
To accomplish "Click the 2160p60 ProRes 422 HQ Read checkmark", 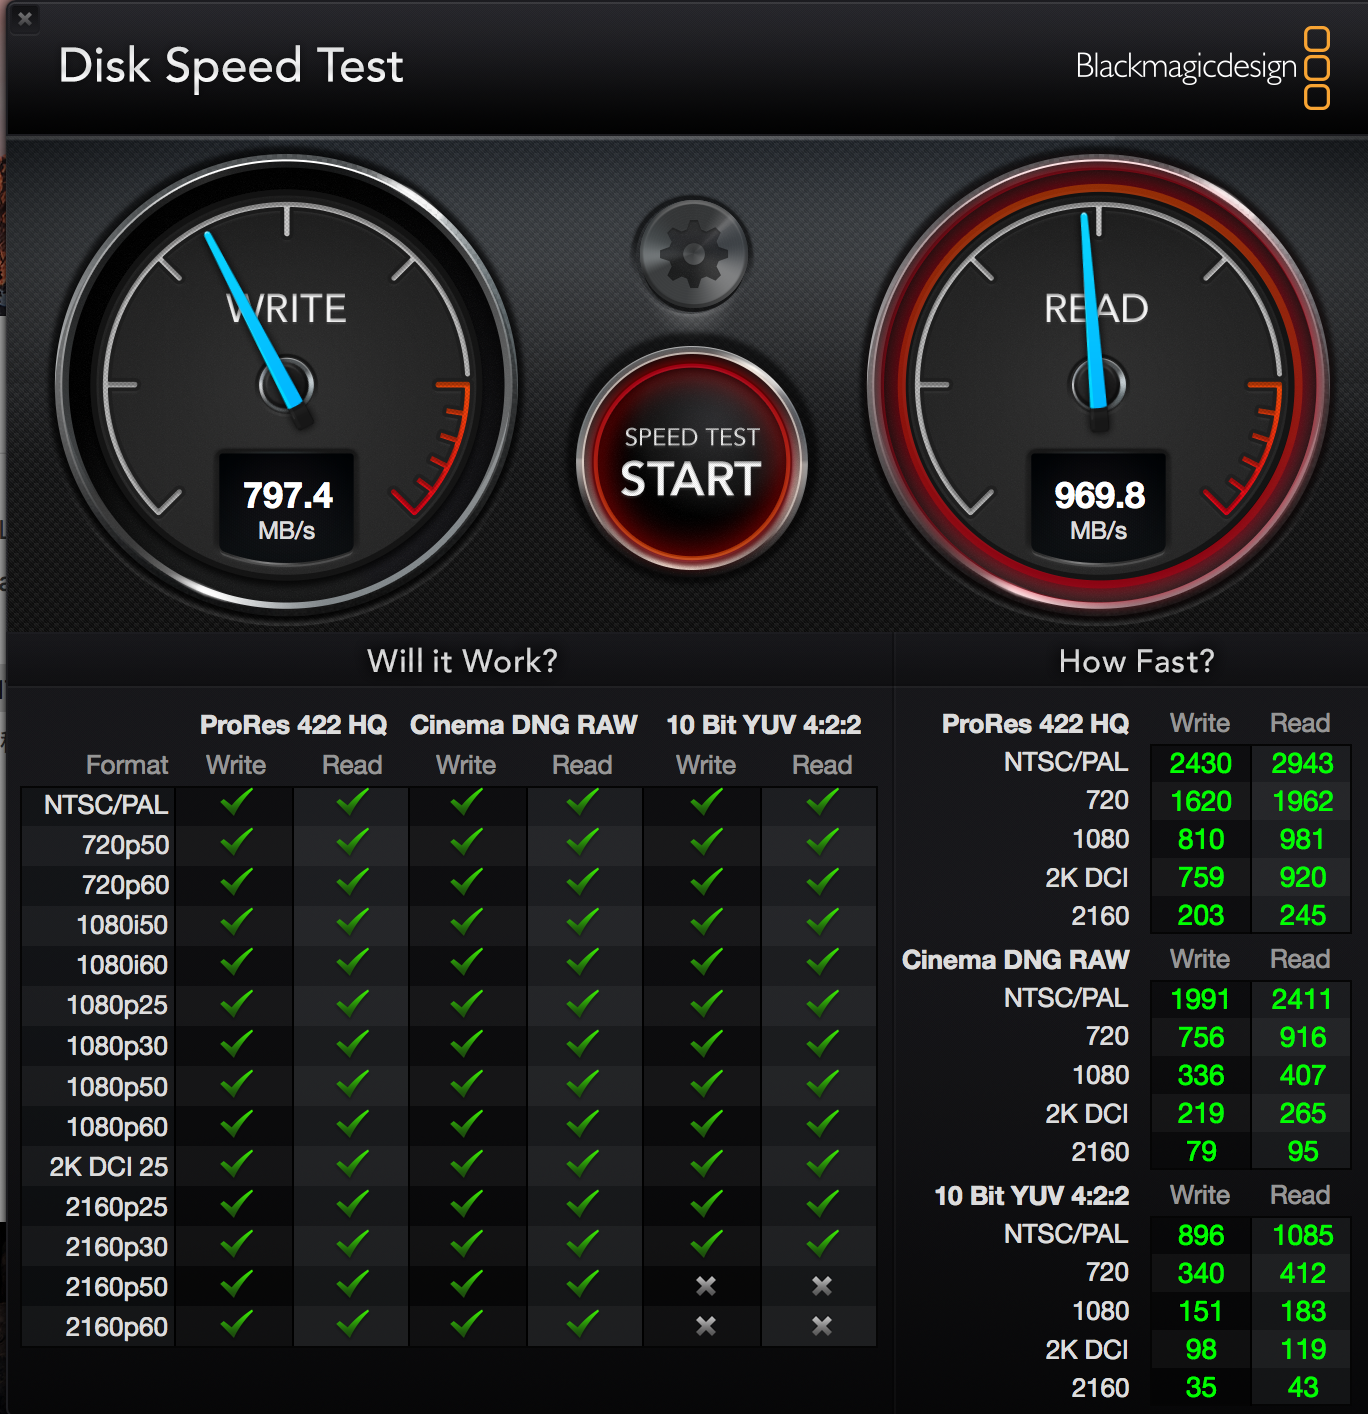I will coord(353,1324).
